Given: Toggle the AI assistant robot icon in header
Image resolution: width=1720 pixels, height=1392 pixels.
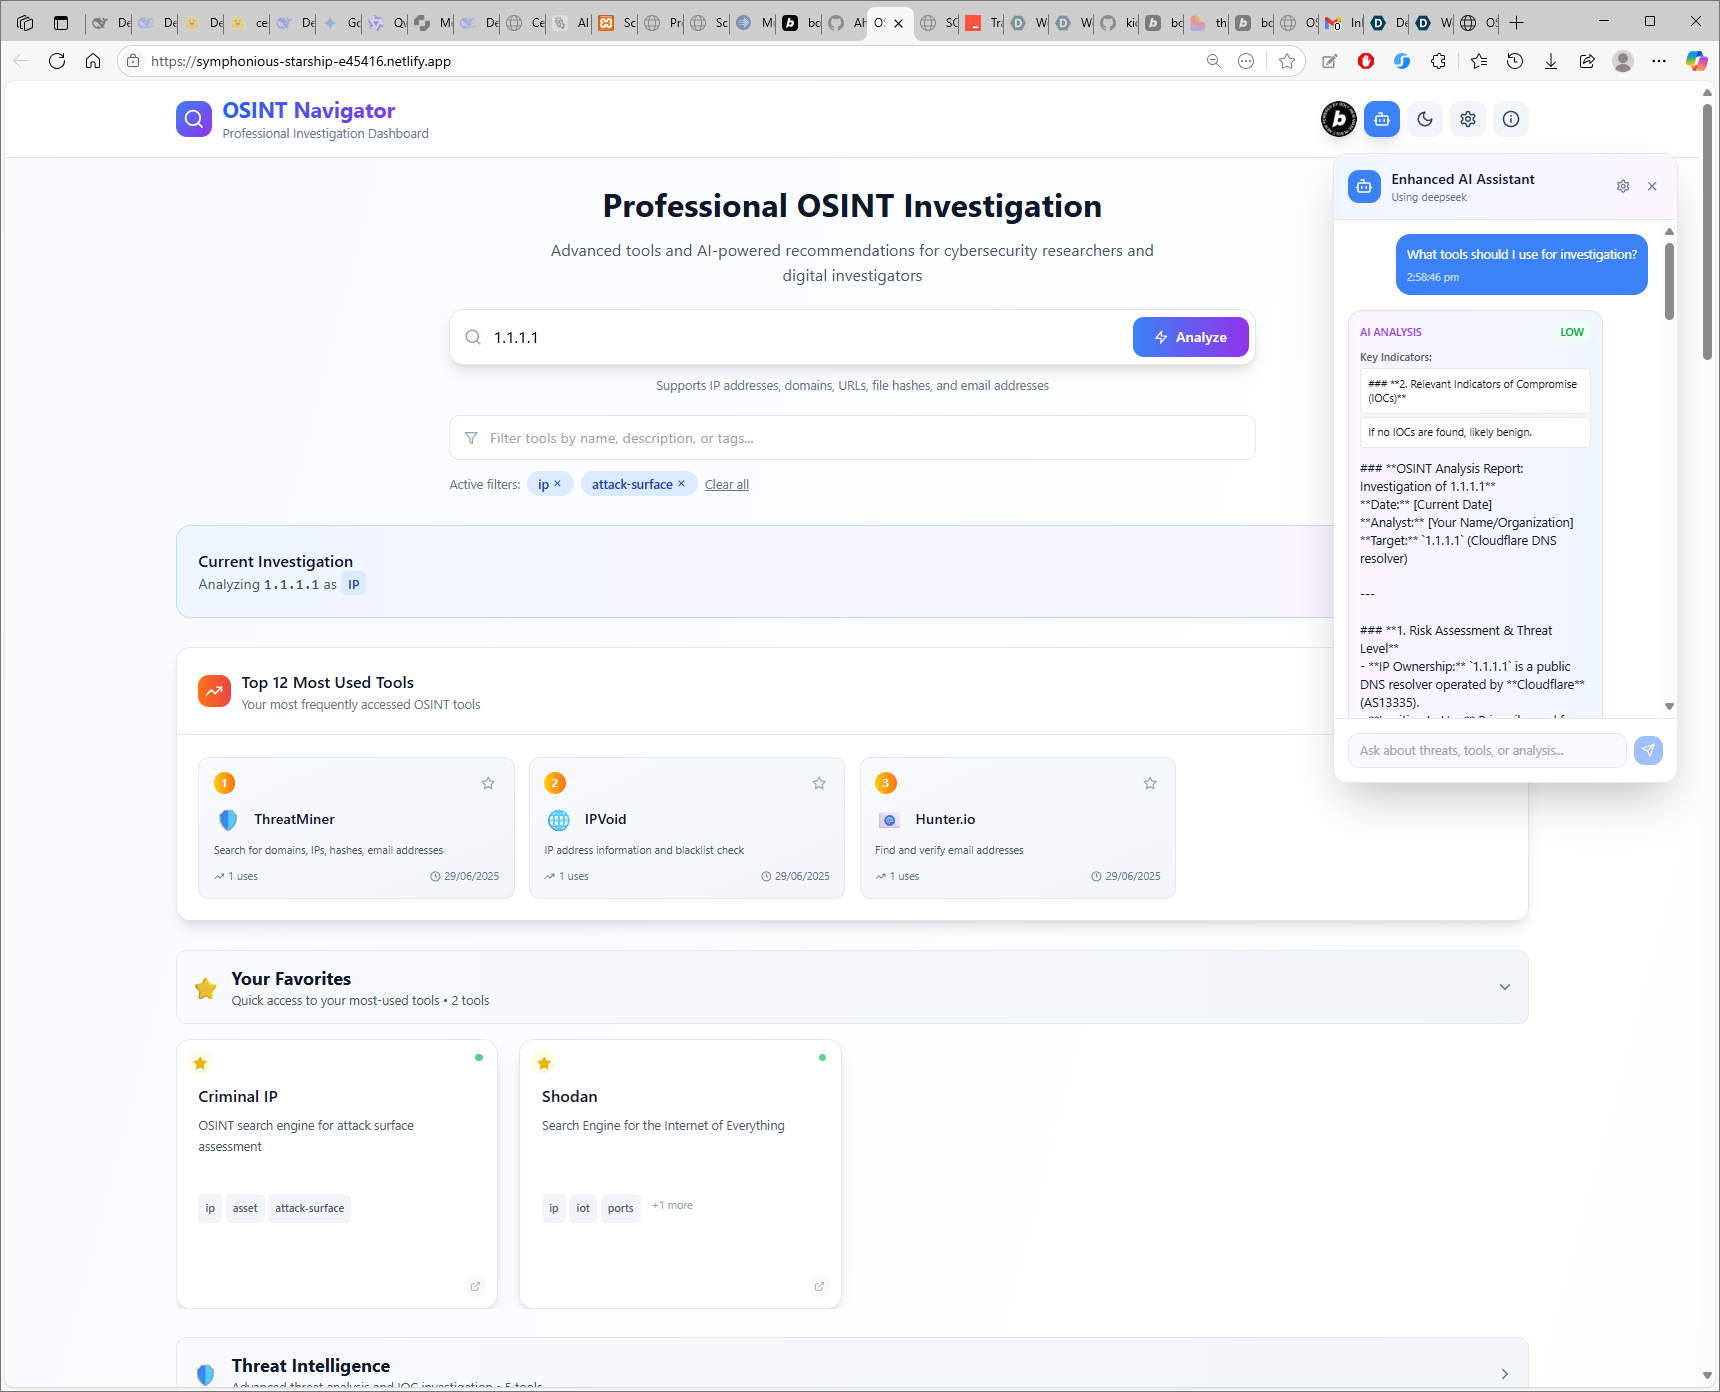Looking at the screenshot, I should pyautogui.click(x=1382, y=119).
